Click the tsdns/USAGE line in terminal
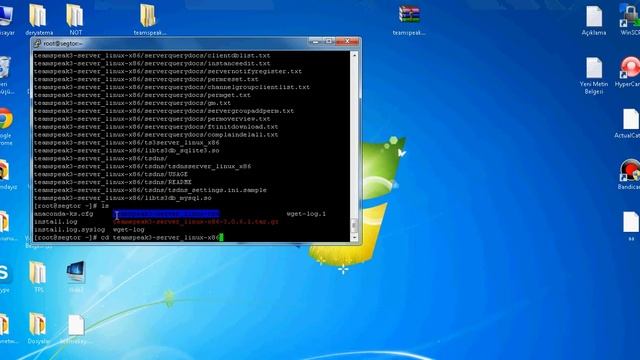Image resolution: width=640 pixels, height=360 pixels. click(x=111, y=174)
